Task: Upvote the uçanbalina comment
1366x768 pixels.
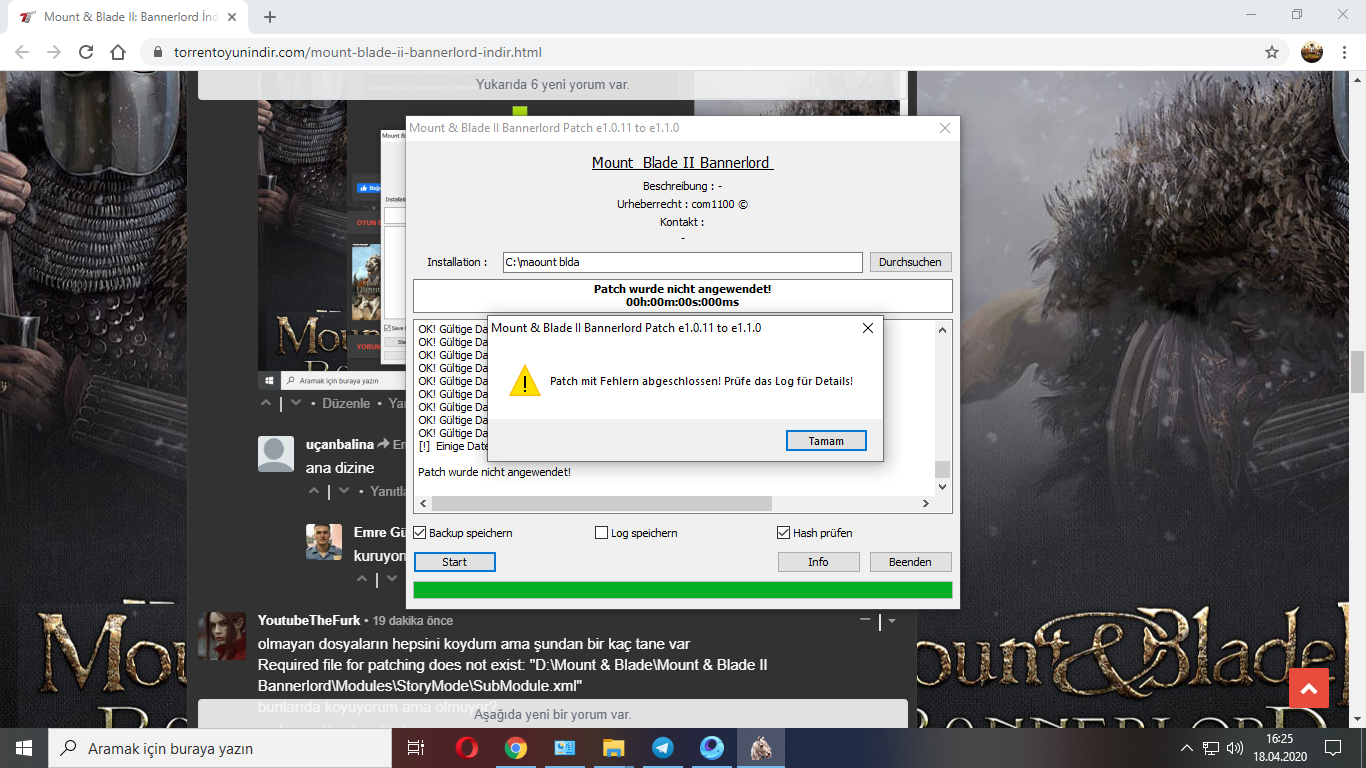Action: click(314, 491)
